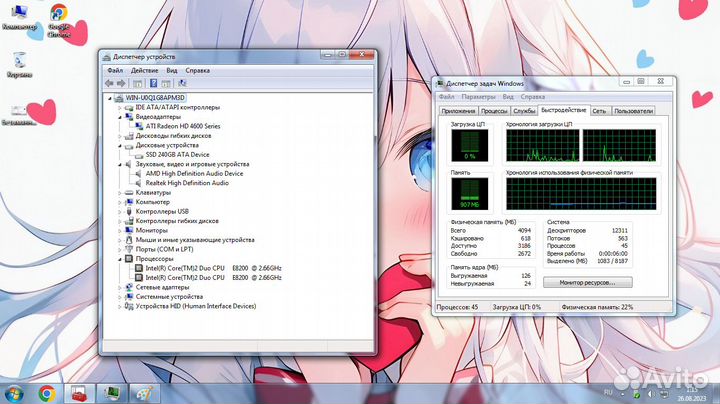Select the Быстродействие tab
Screen dimensions: 720x404
563,110
